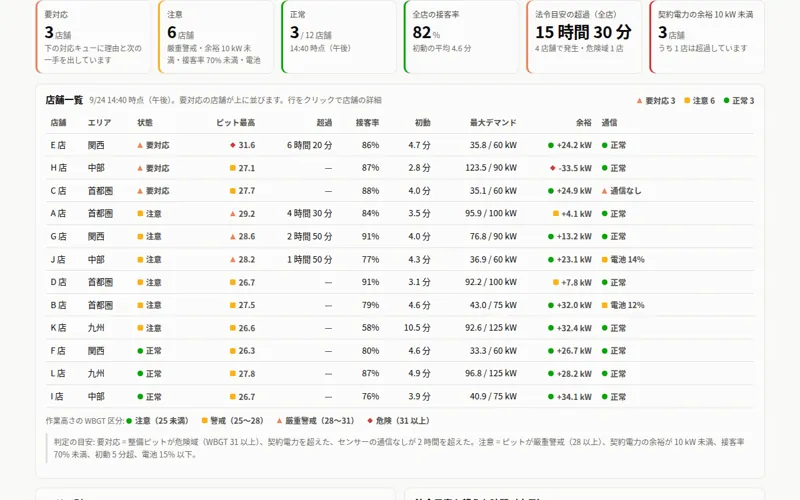Click the green 正常 status dot in I店 row
The height and width of the screenshot is (500, 800).
click(x=140, y=396)
